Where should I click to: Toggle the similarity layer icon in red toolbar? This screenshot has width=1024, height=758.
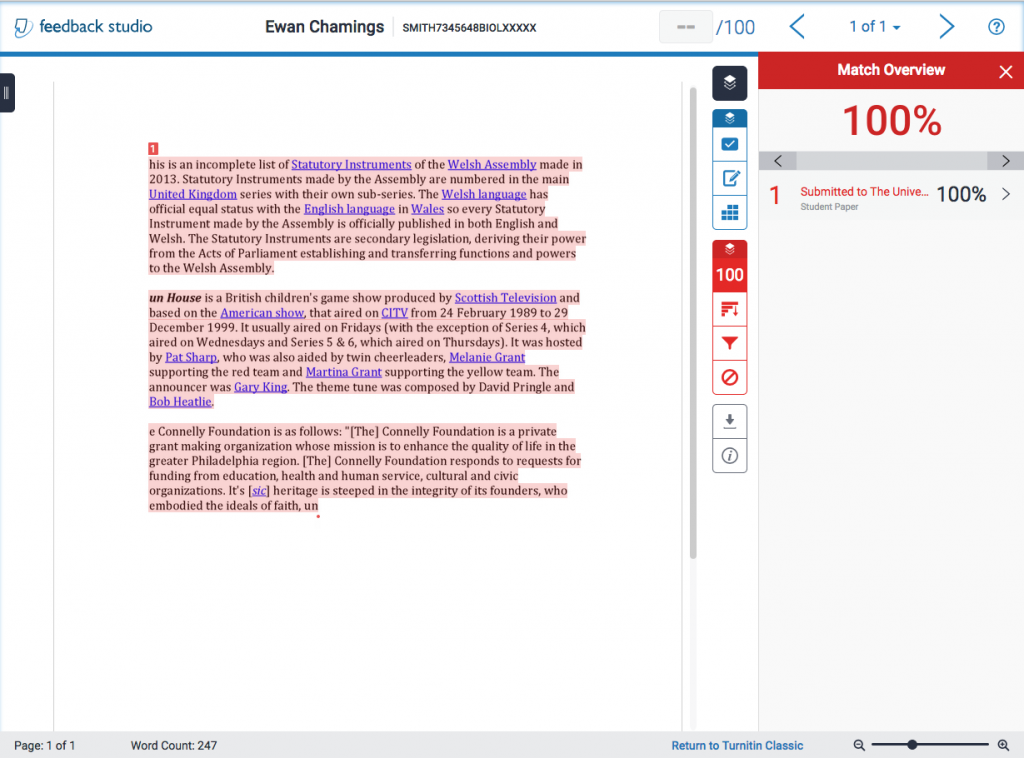(x=729, y=249)
